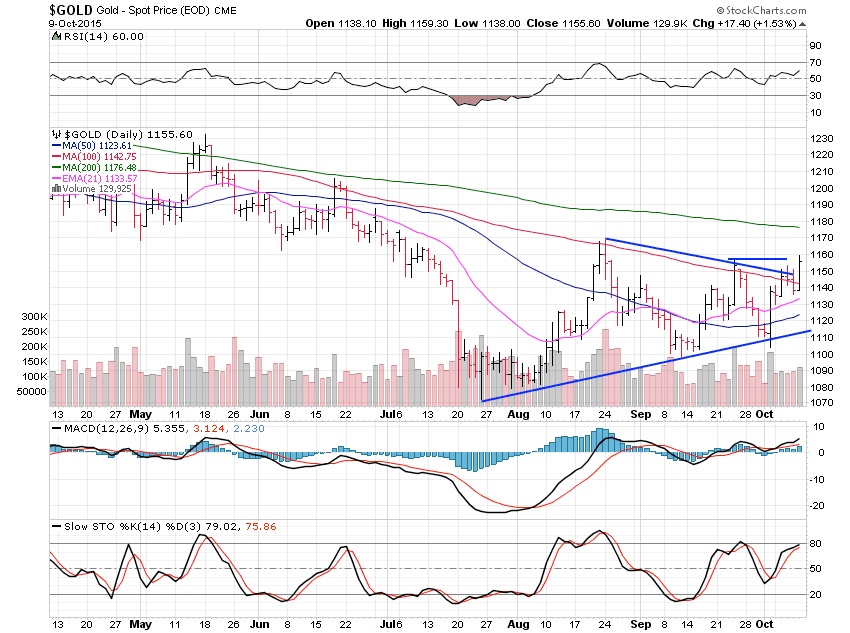
Task: Click the MA(50) blue legend swatch
Action: [56, 146]
